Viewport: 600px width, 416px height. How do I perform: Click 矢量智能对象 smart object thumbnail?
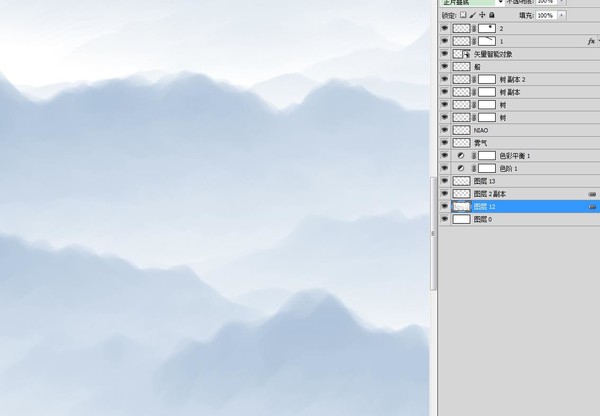point(461,54)
